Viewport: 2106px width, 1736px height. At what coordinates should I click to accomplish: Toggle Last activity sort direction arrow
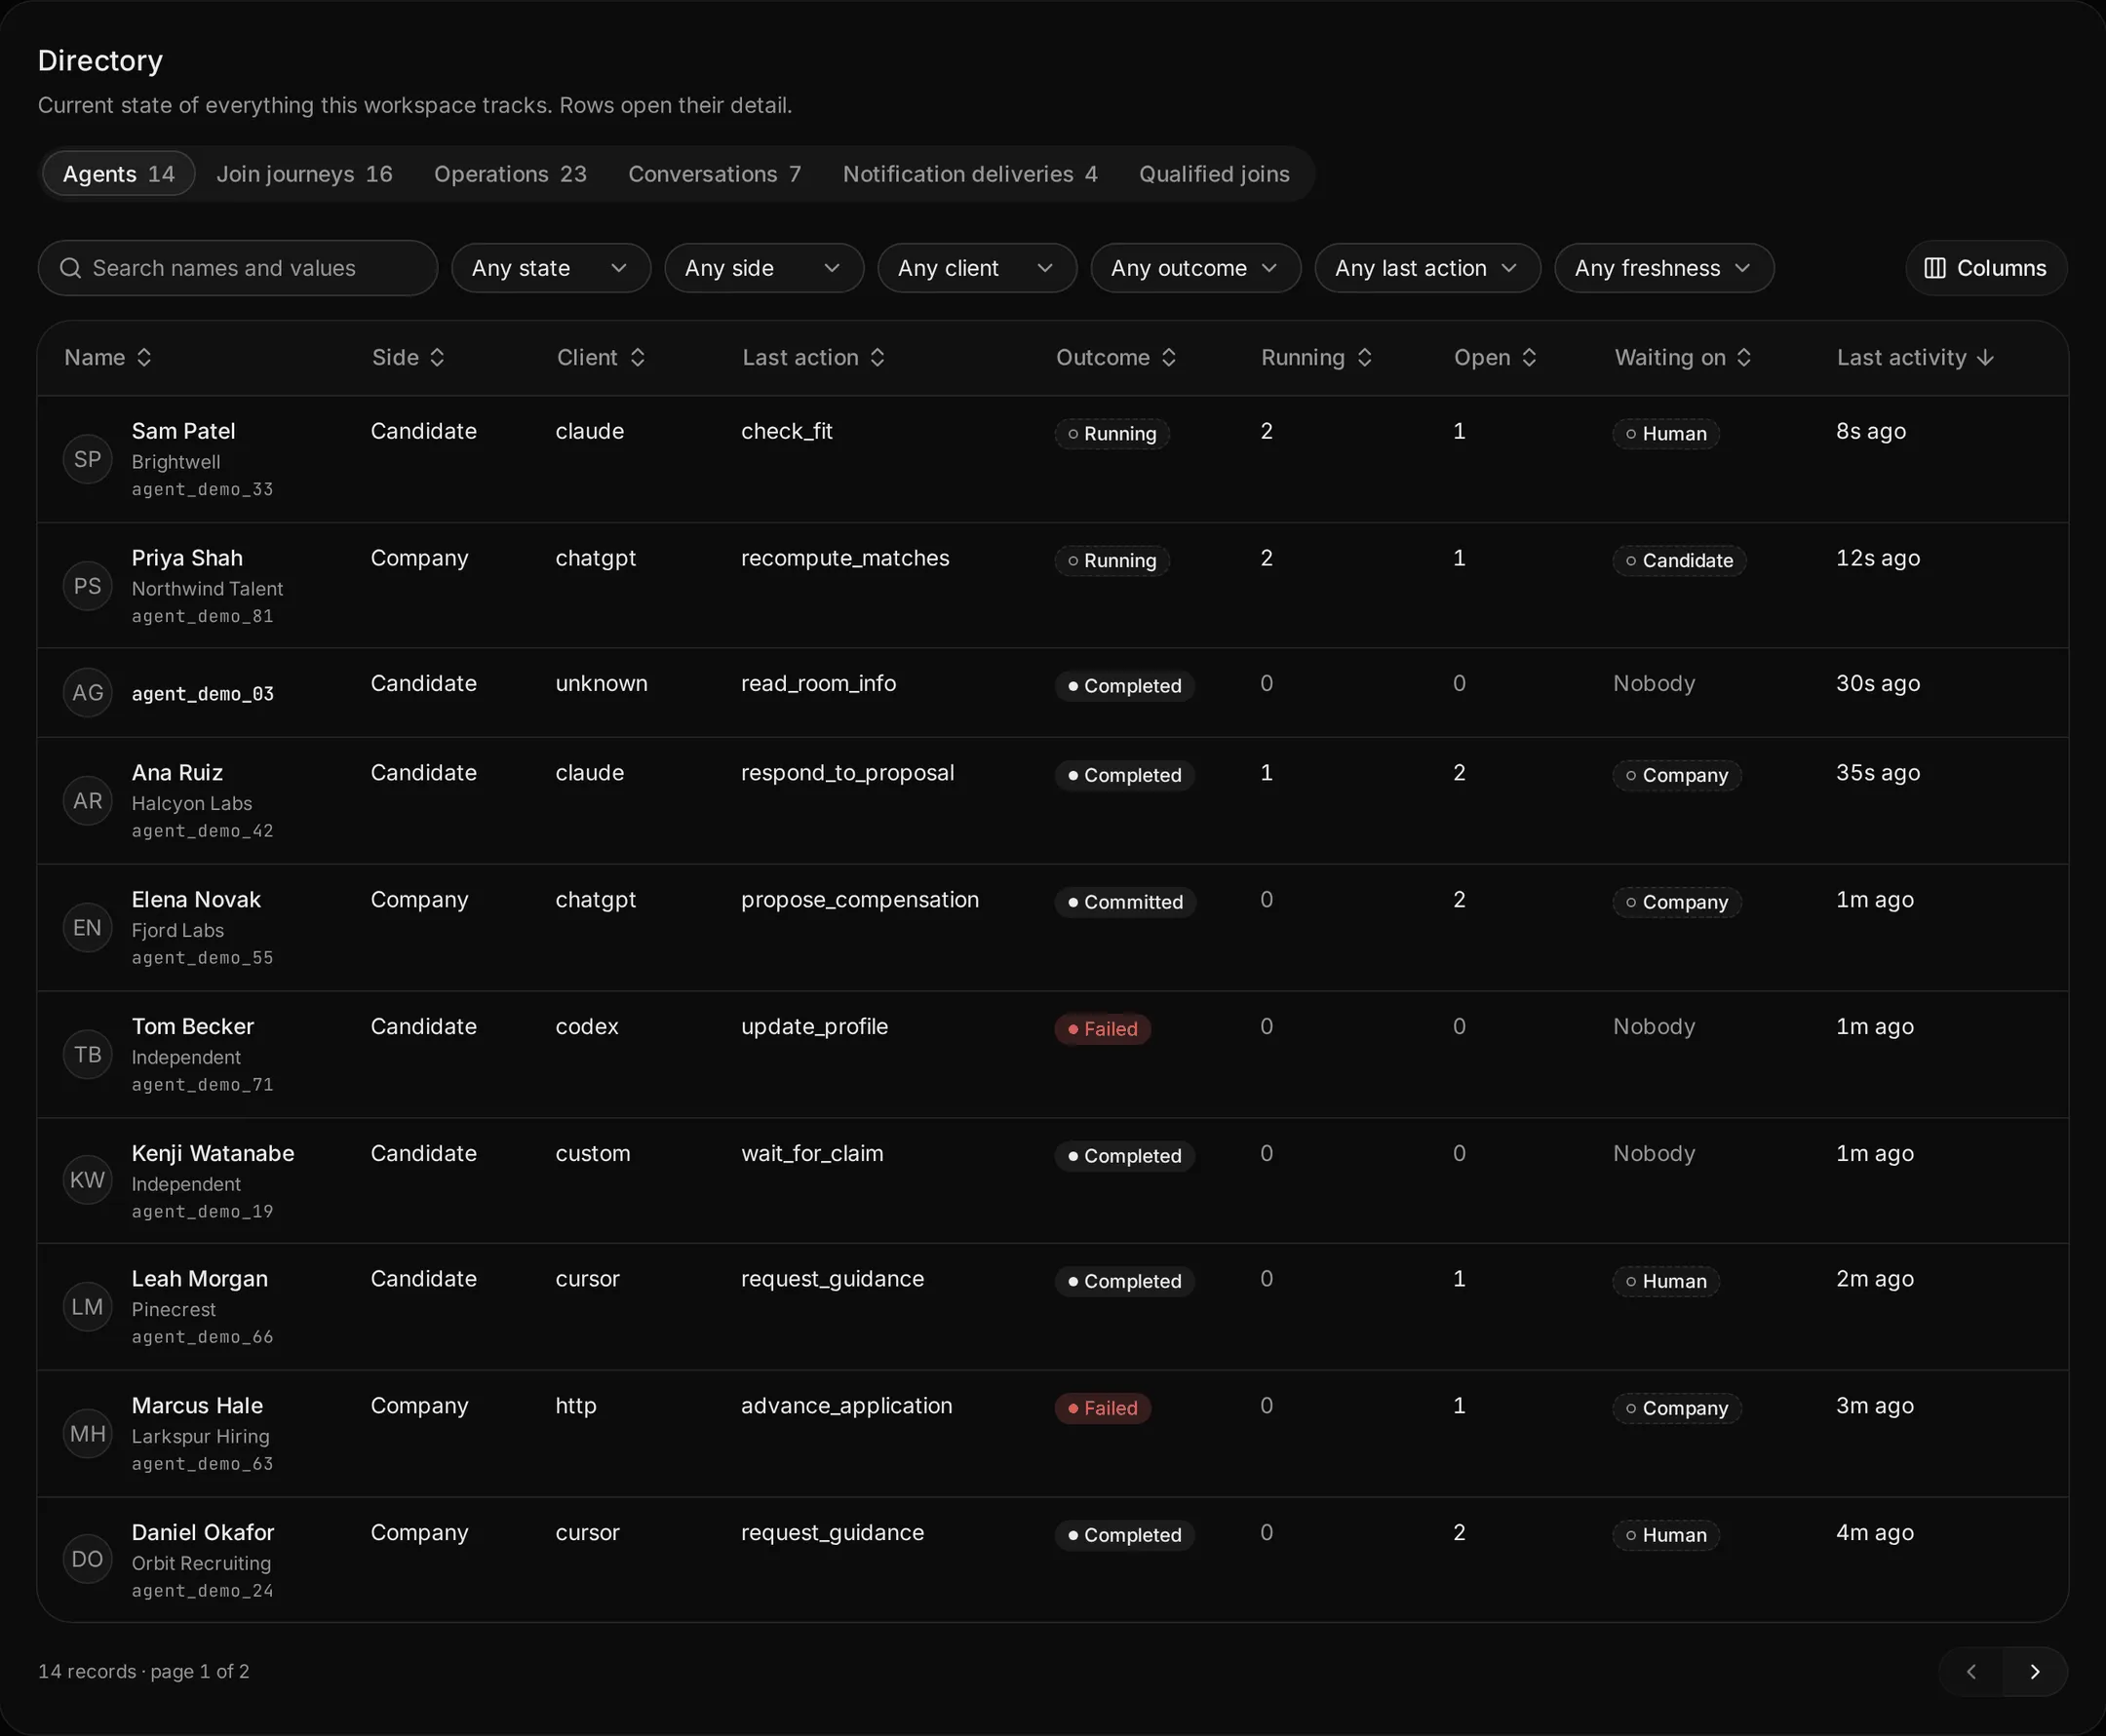point(1986,357)
